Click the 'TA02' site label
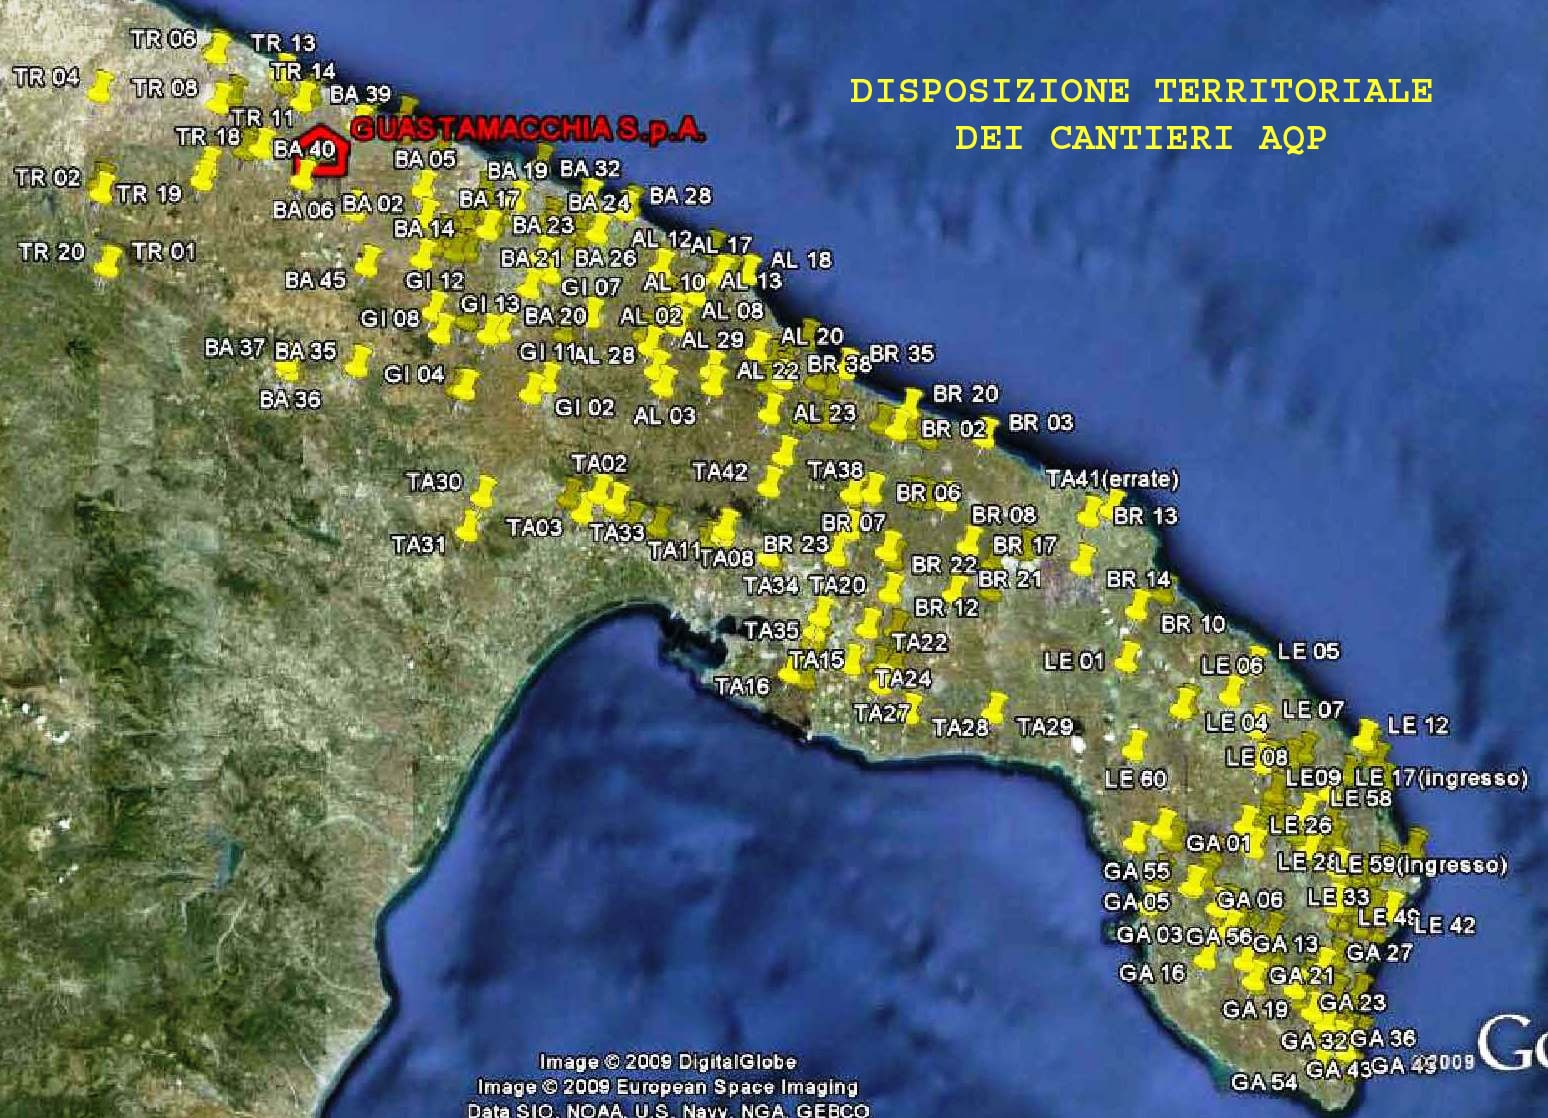The image size is (1548, 1118). coord(599,463)
